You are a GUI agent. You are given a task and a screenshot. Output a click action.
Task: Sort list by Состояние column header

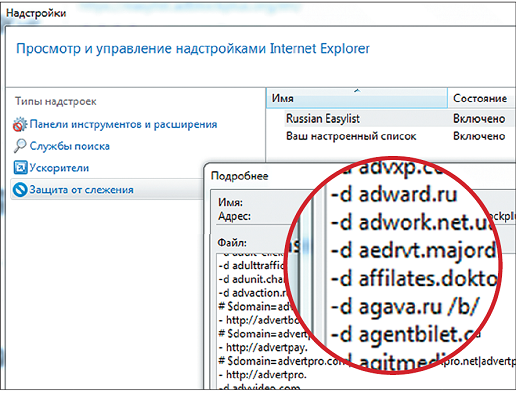pyautogui.click(x=482, y=98)
